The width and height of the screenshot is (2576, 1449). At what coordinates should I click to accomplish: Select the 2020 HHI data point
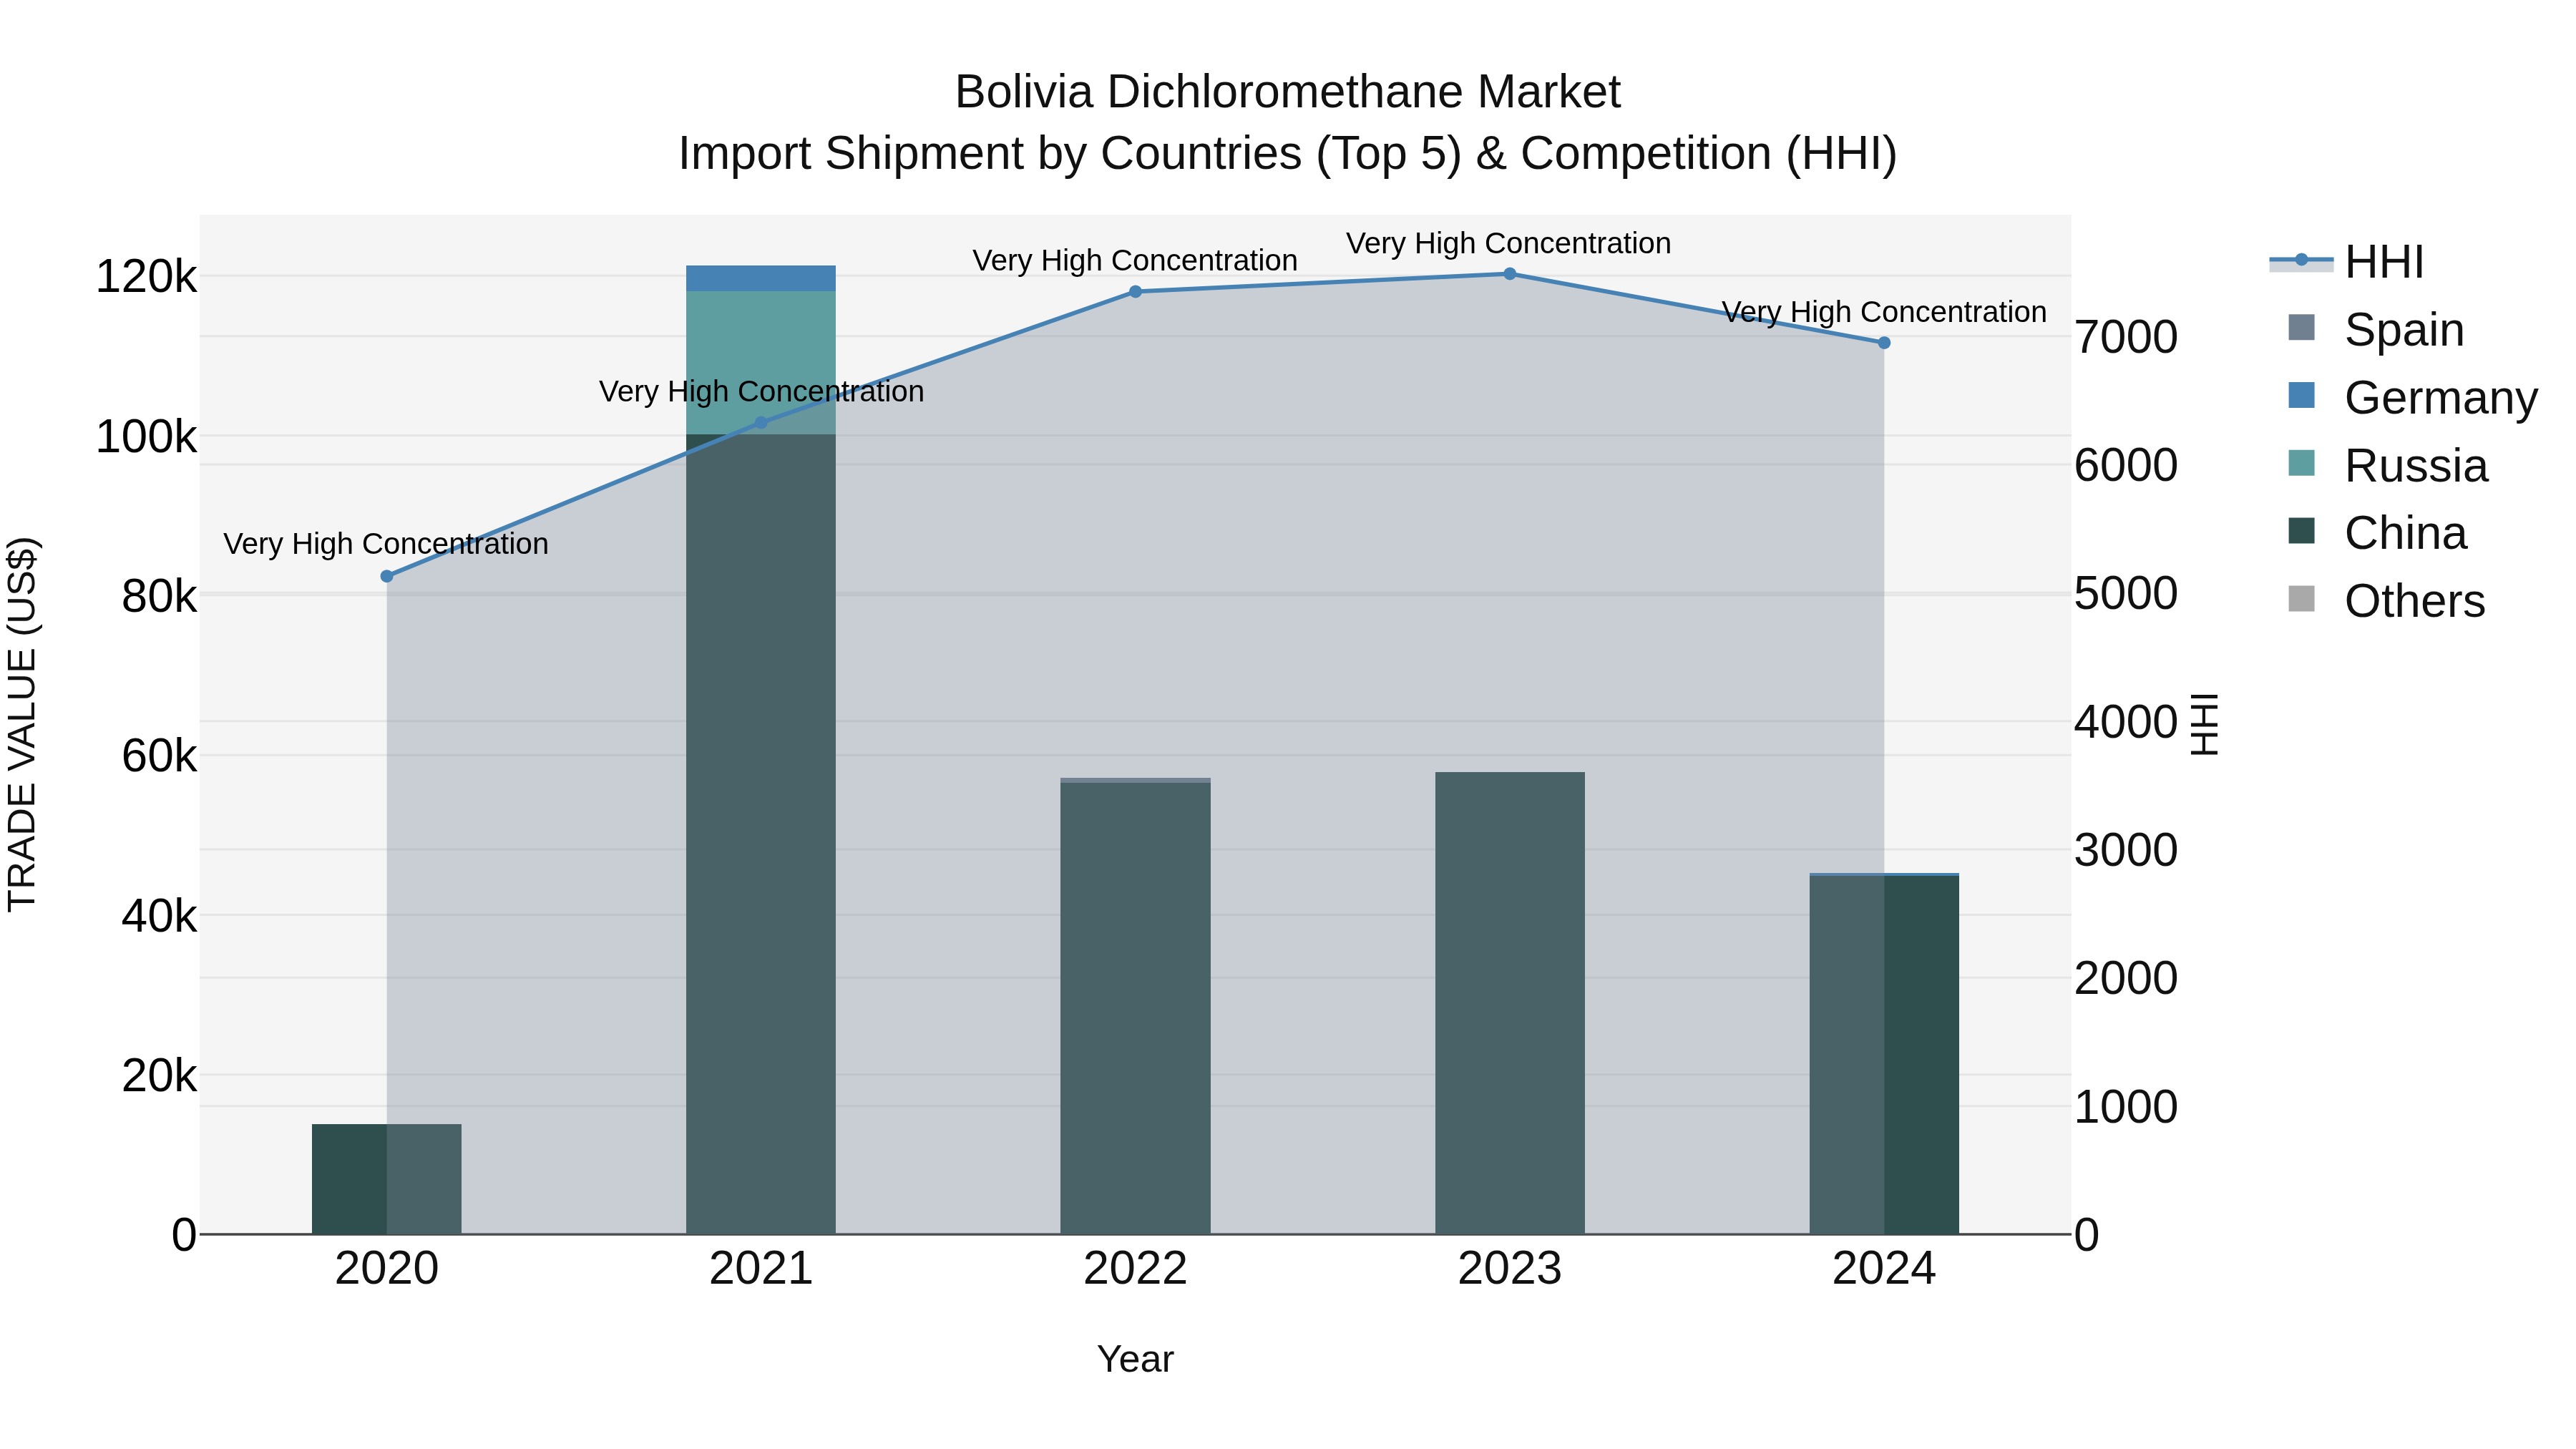387,576
